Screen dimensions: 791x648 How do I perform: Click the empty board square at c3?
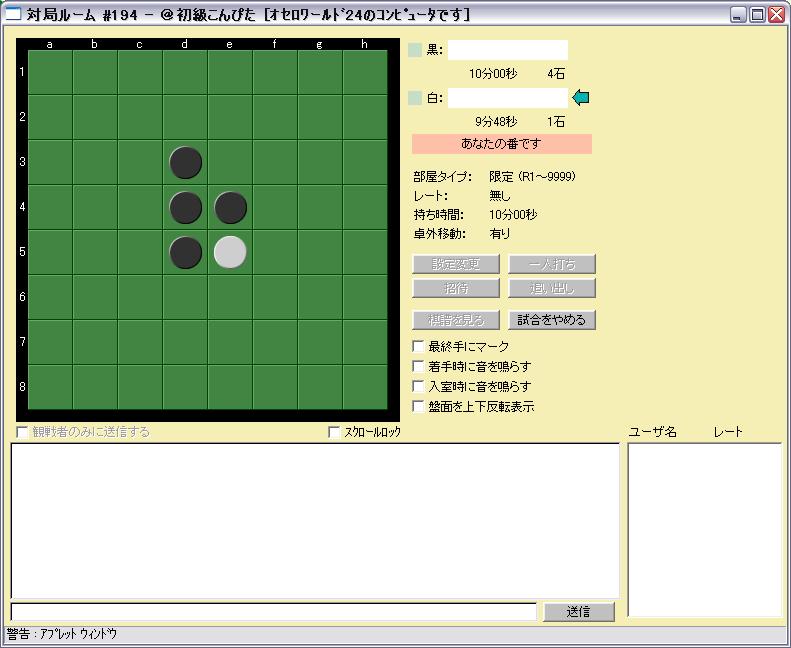[140, 162]
